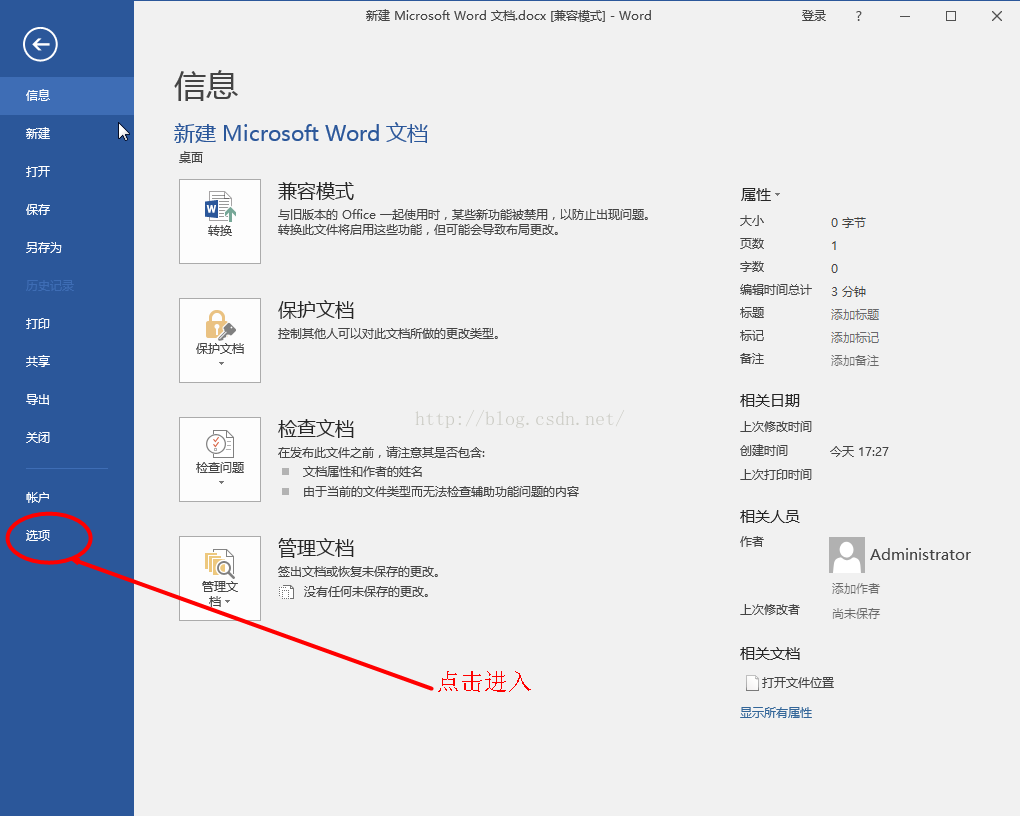
Task: Click the 文档属性和作者的姓名 bullet item
Action: pos(363,472)
